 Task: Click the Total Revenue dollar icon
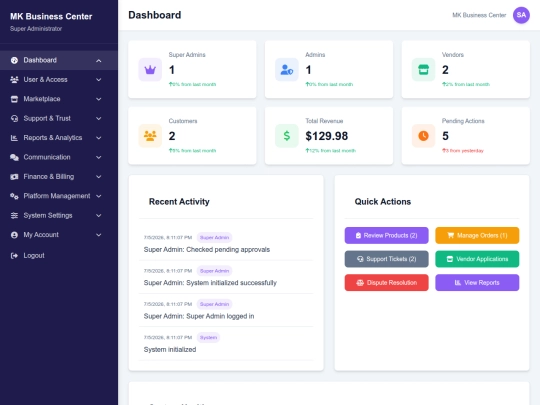287,136
